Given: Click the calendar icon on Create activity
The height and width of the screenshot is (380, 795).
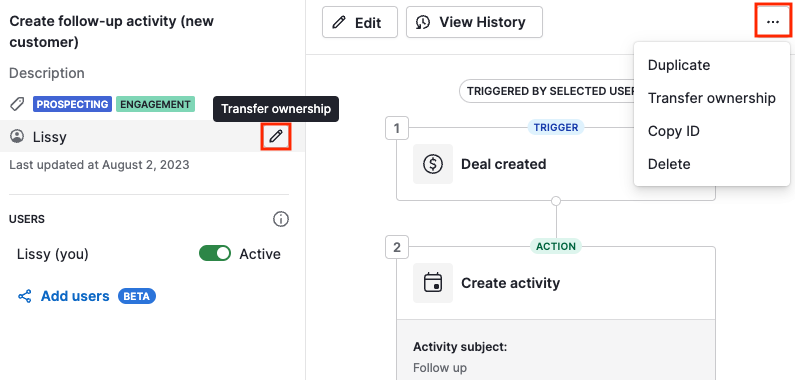Looking at the screenshot, I should click(433, 283).
